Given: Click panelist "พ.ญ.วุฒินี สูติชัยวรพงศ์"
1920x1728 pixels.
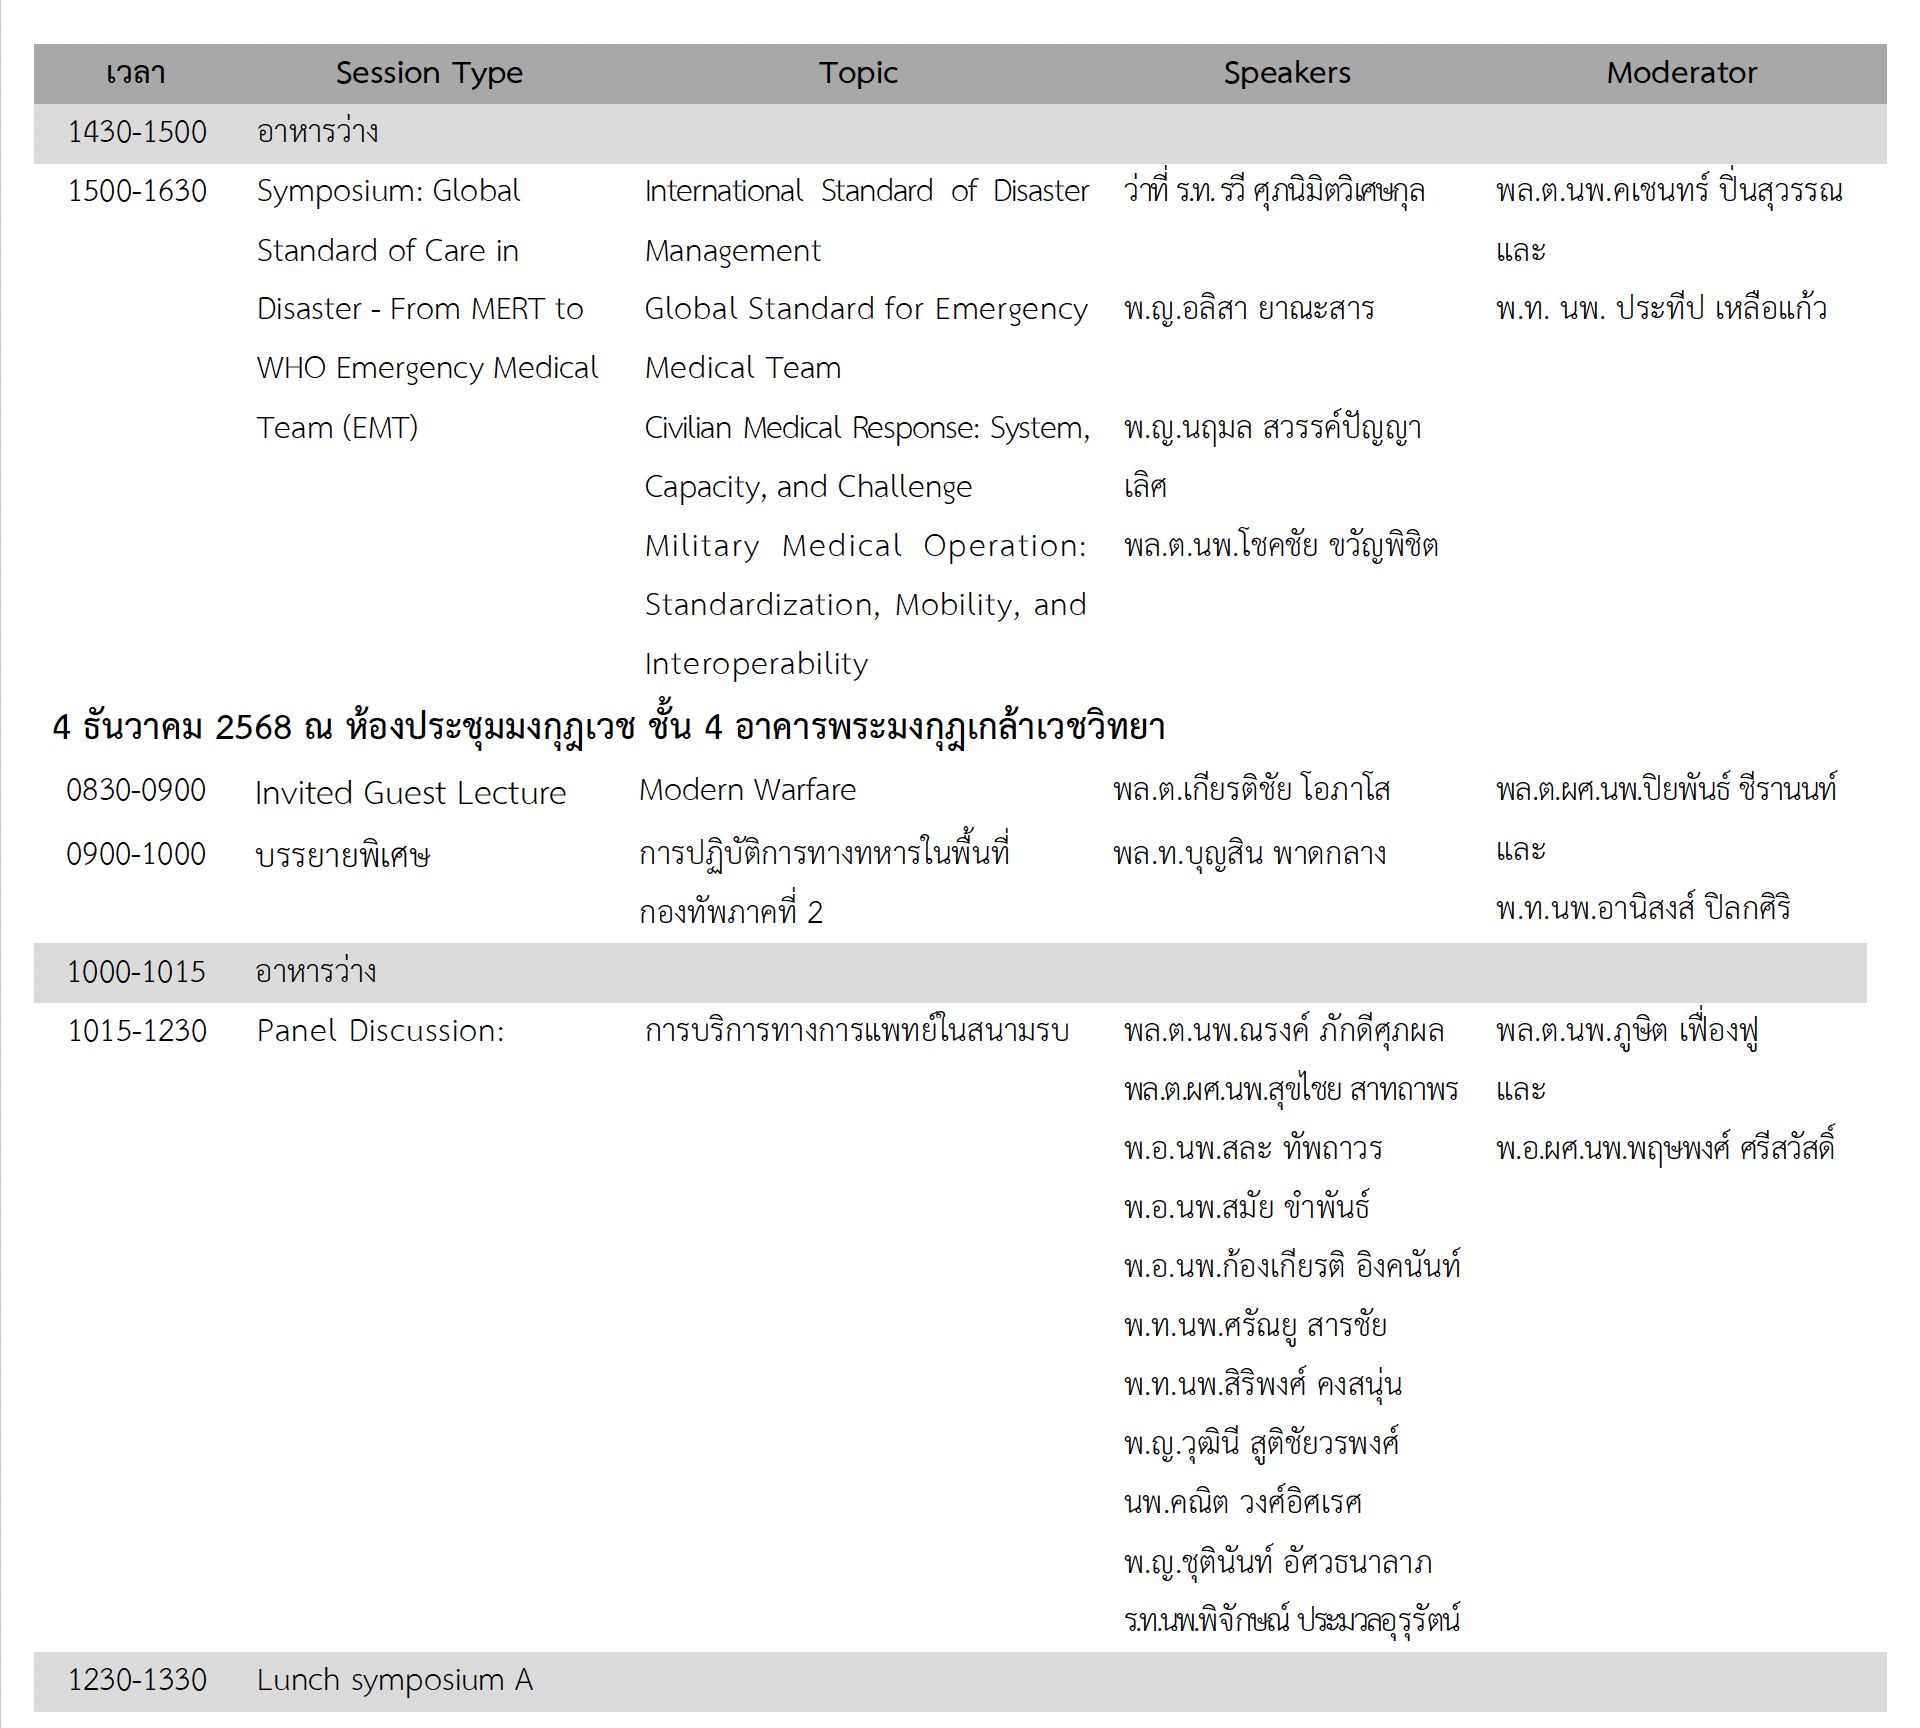Looking at the screenshot, I should [x=1261, y=1444].
